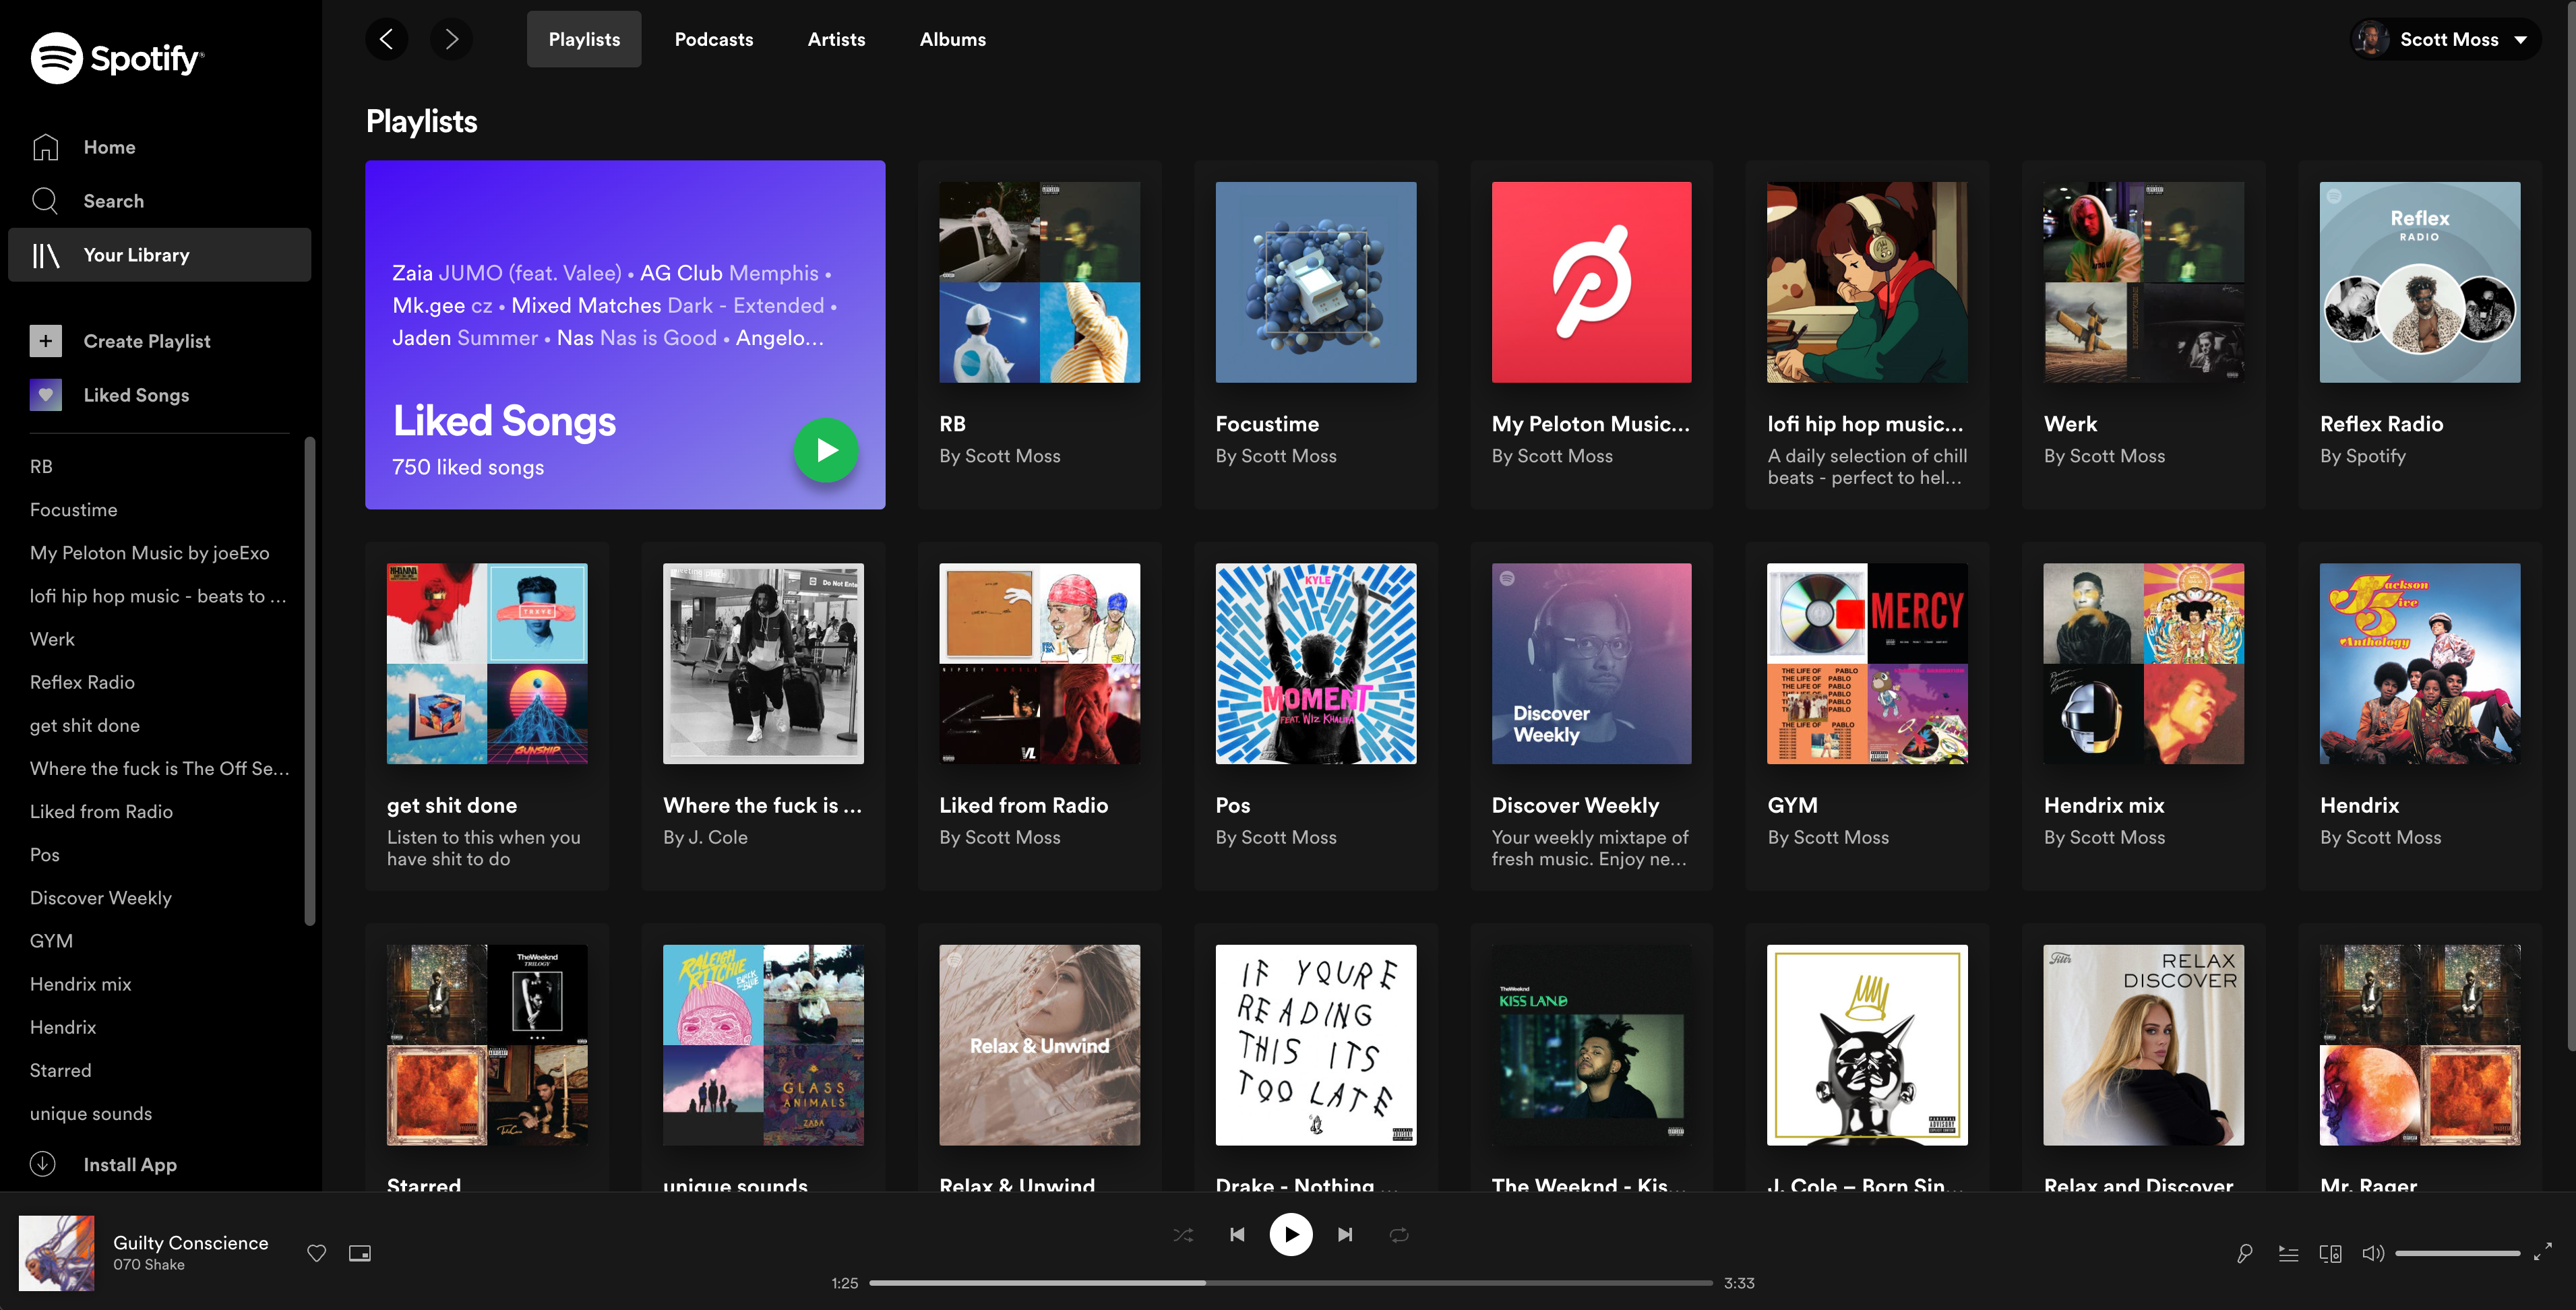
Task: Open Your Library from the sidebar
Action: point(137,254)
